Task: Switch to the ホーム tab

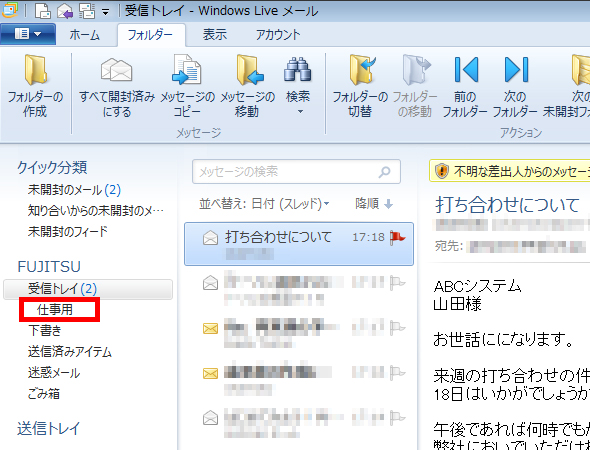Action: coord(85,35)
